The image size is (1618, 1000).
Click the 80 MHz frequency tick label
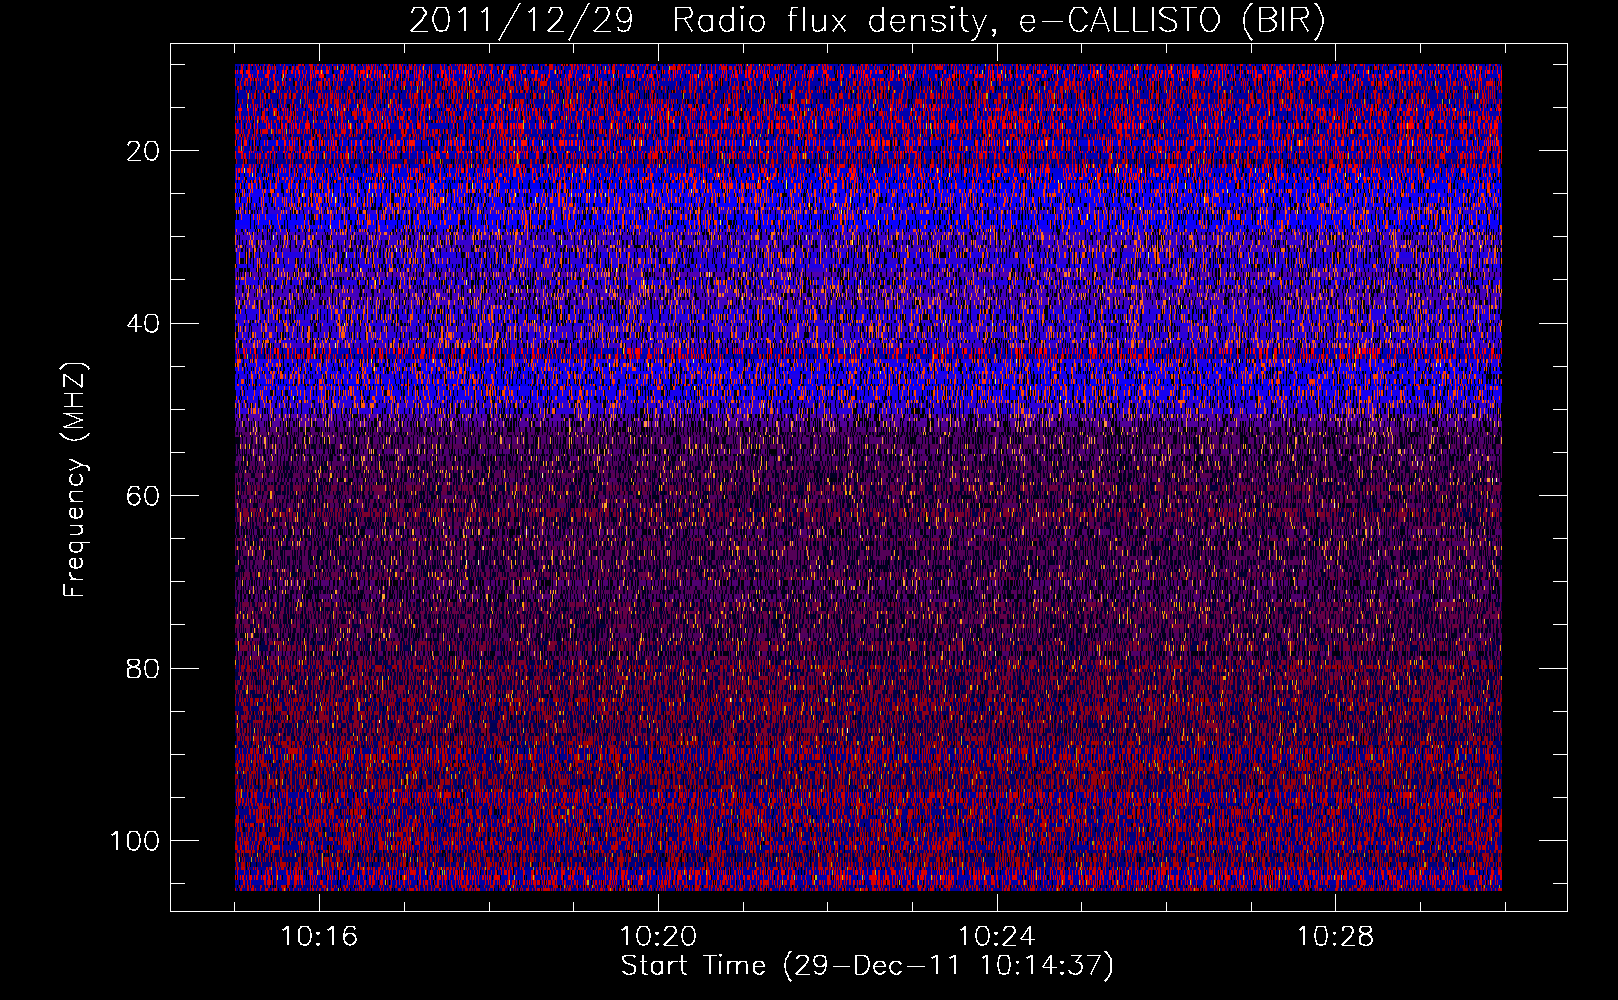(x=144, y=668)
